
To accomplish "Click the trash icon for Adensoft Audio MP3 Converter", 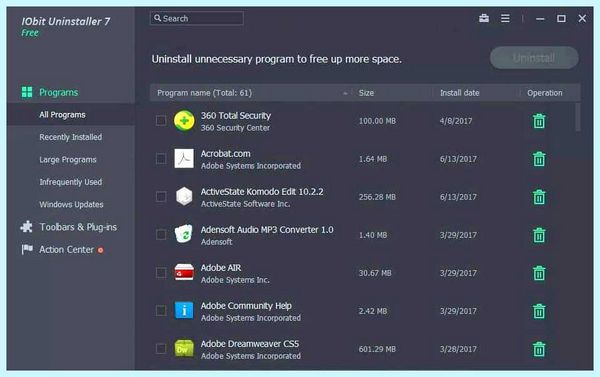I will pyautogui.click(x=539, y=235).
